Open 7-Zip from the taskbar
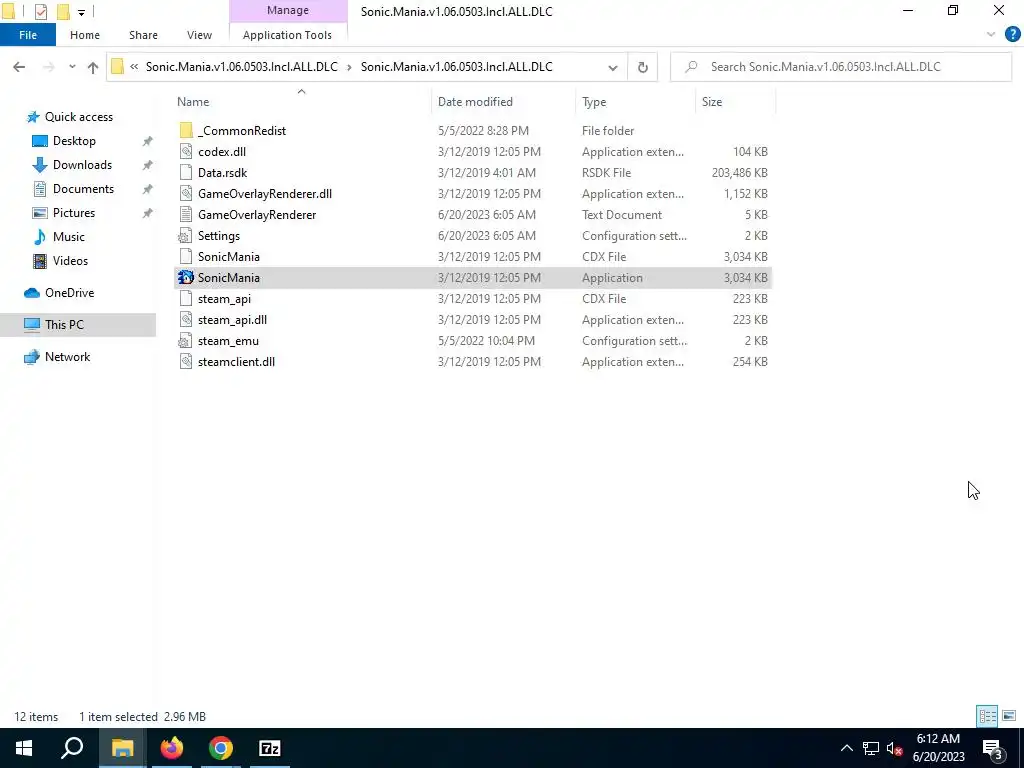1024x768 pixels. 270,748
